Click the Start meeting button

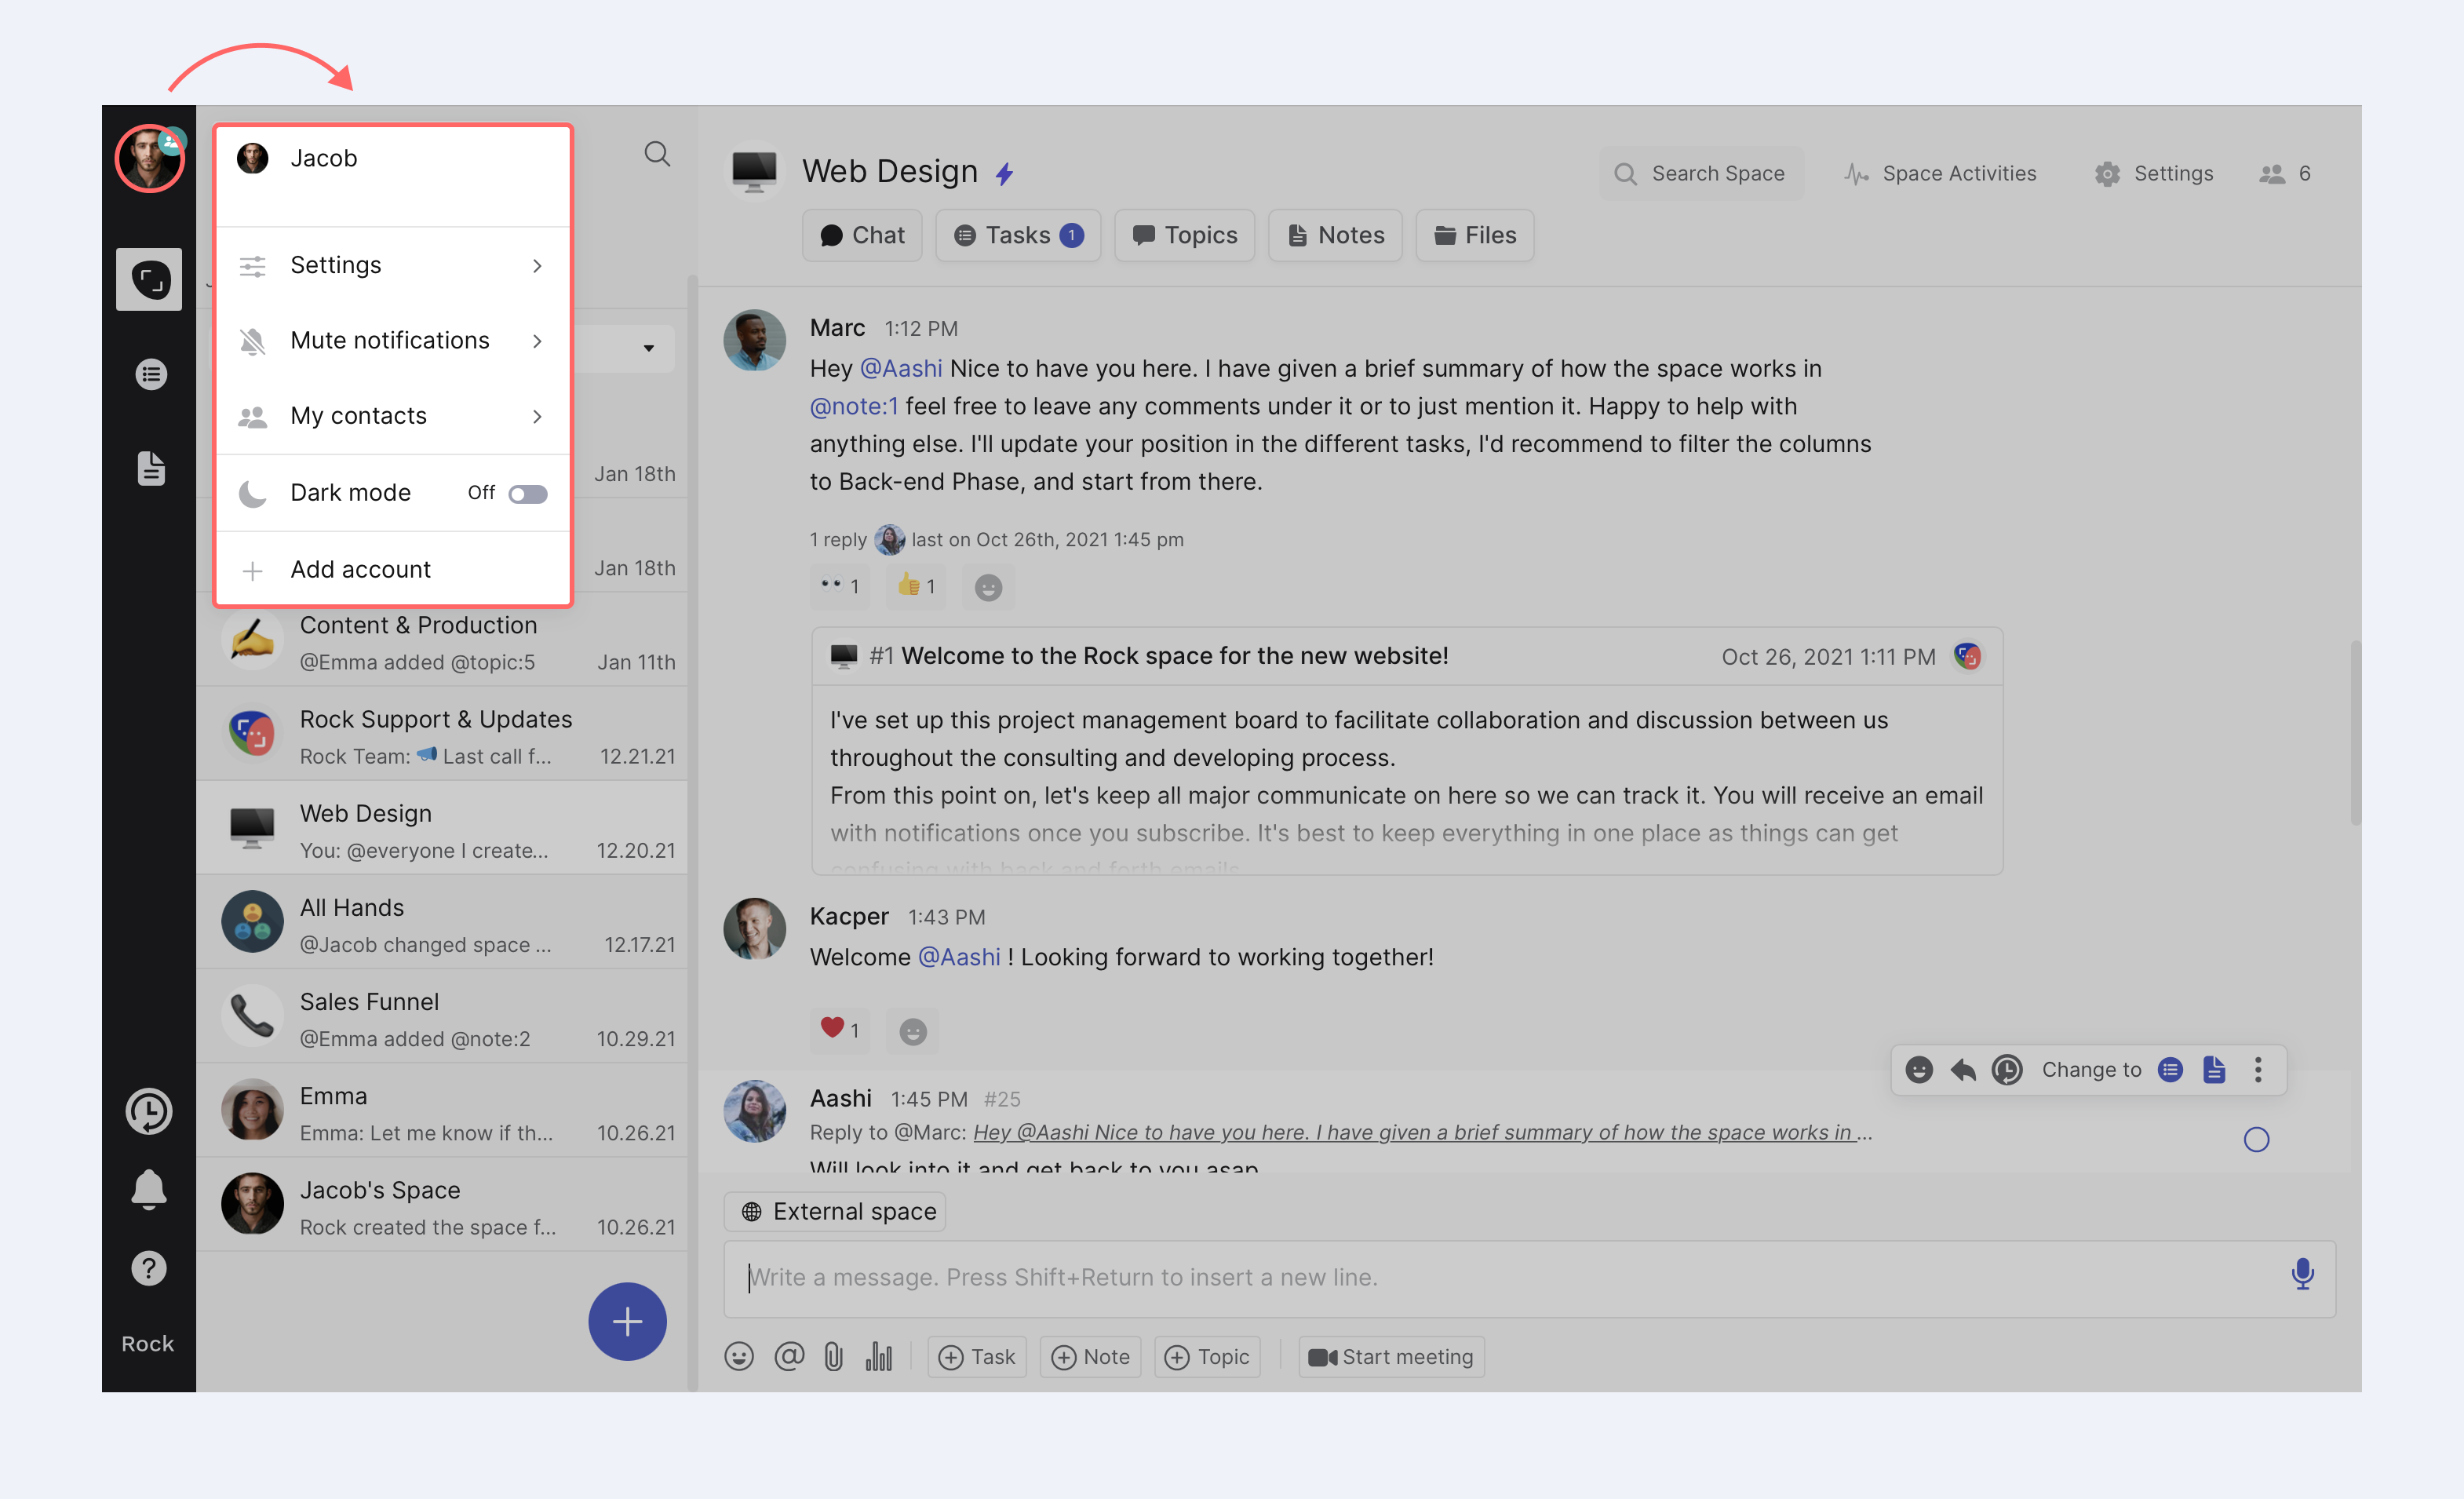click(x=1391, y=1357)
